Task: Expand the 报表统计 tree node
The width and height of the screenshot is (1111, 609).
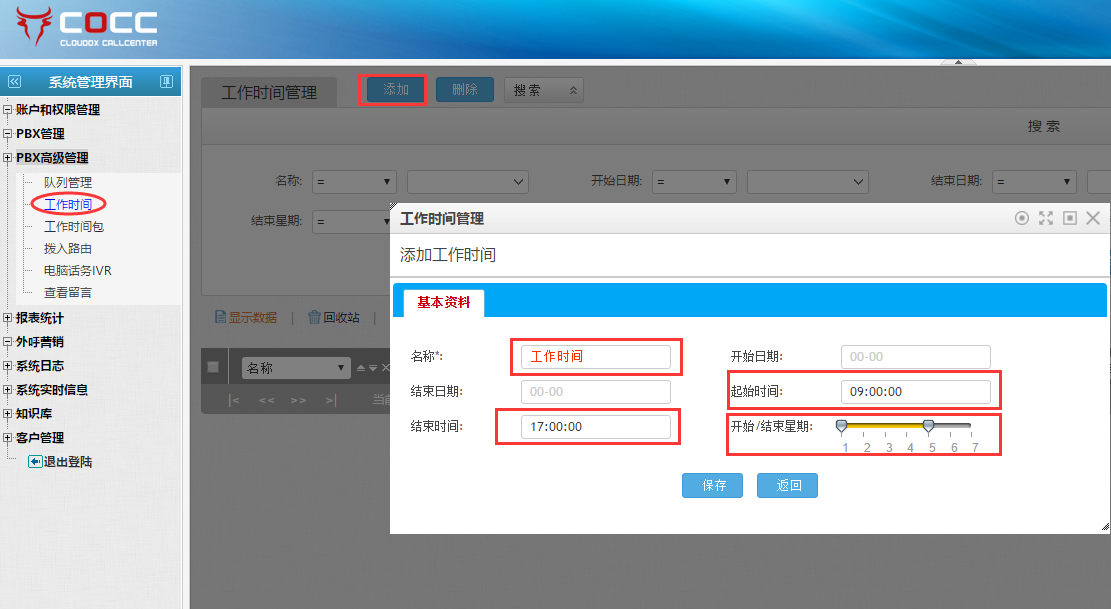Action: coord(8,318)
